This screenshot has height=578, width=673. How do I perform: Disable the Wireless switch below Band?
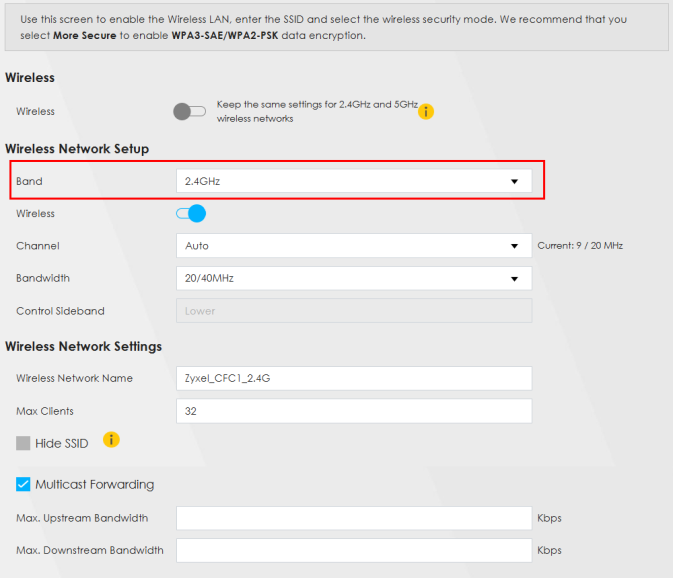[190, 213]
